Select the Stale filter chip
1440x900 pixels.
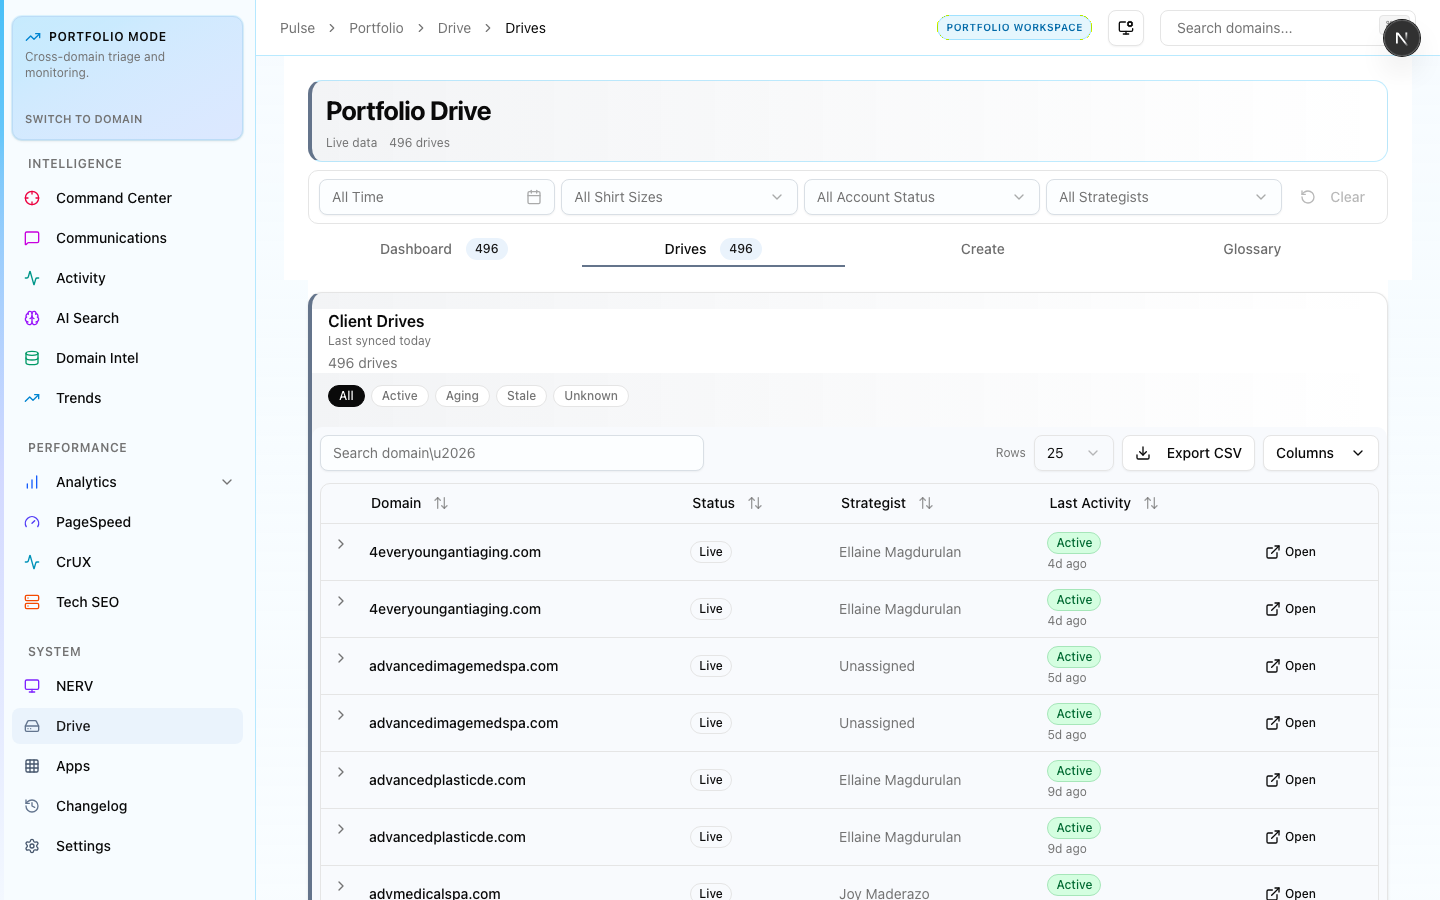coord(521,396)
